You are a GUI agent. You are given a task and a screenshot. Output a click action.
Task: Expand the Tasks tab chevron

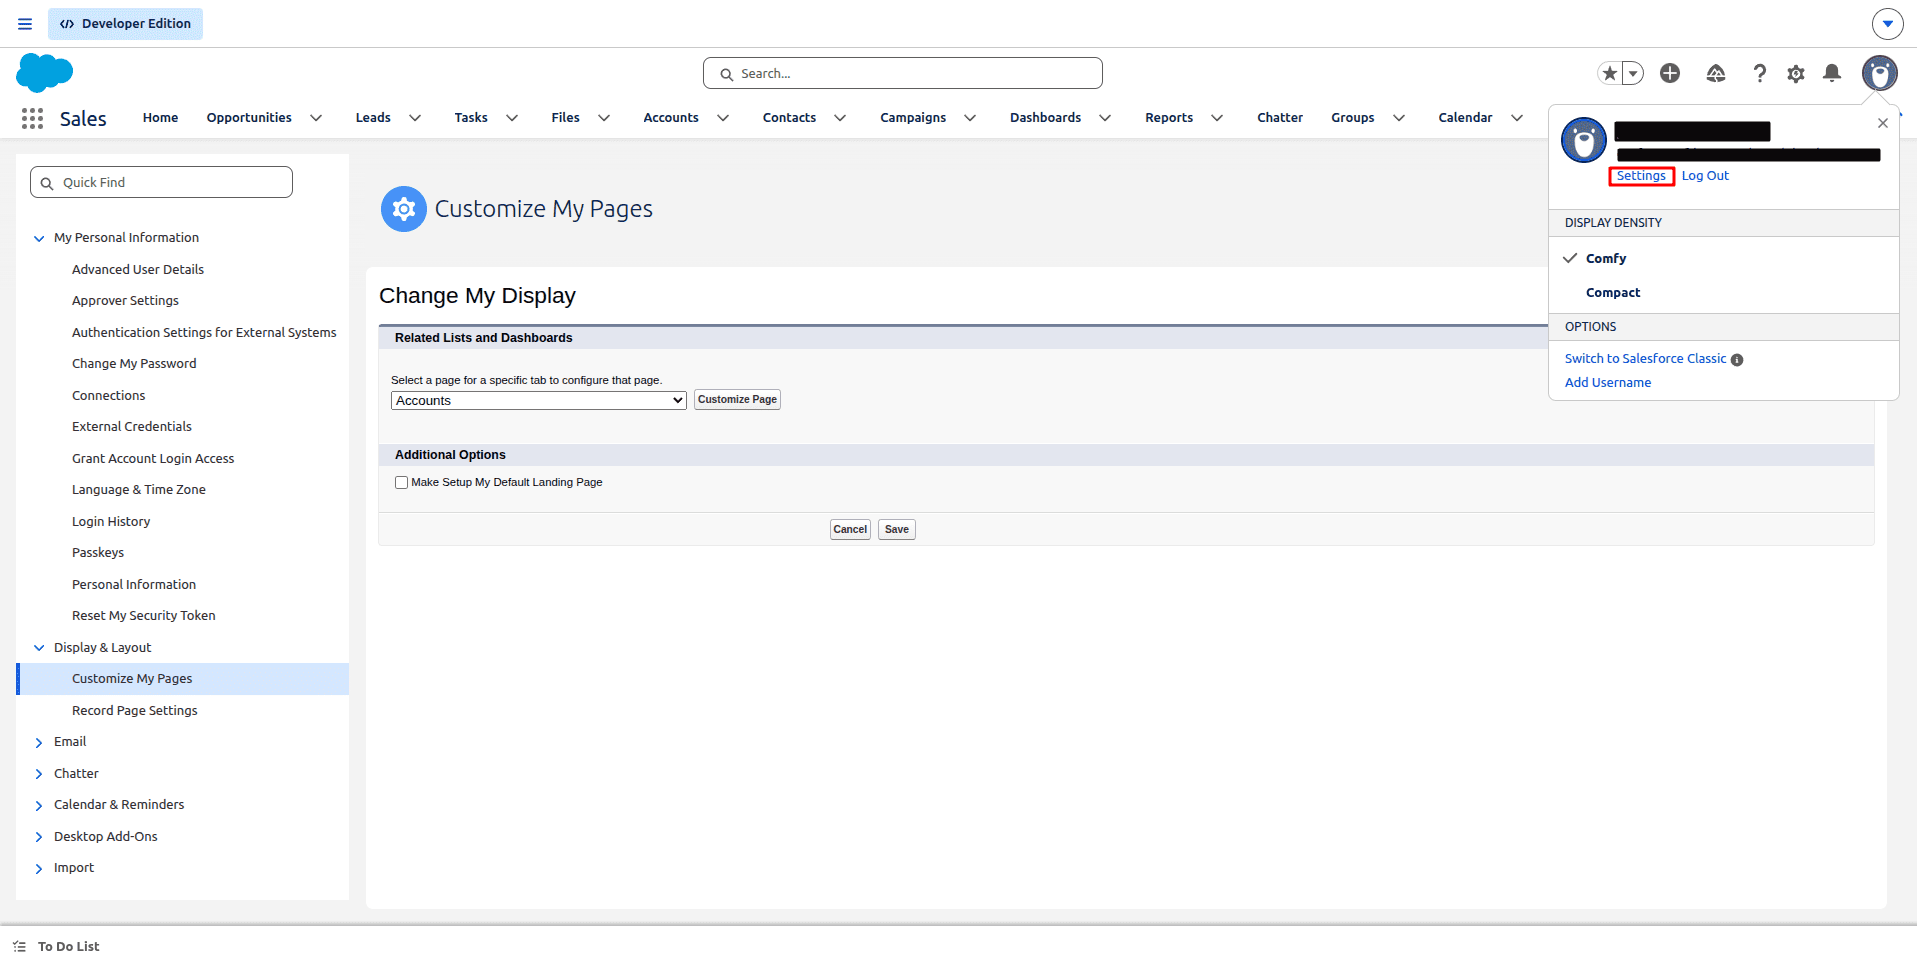click(512, 118)
